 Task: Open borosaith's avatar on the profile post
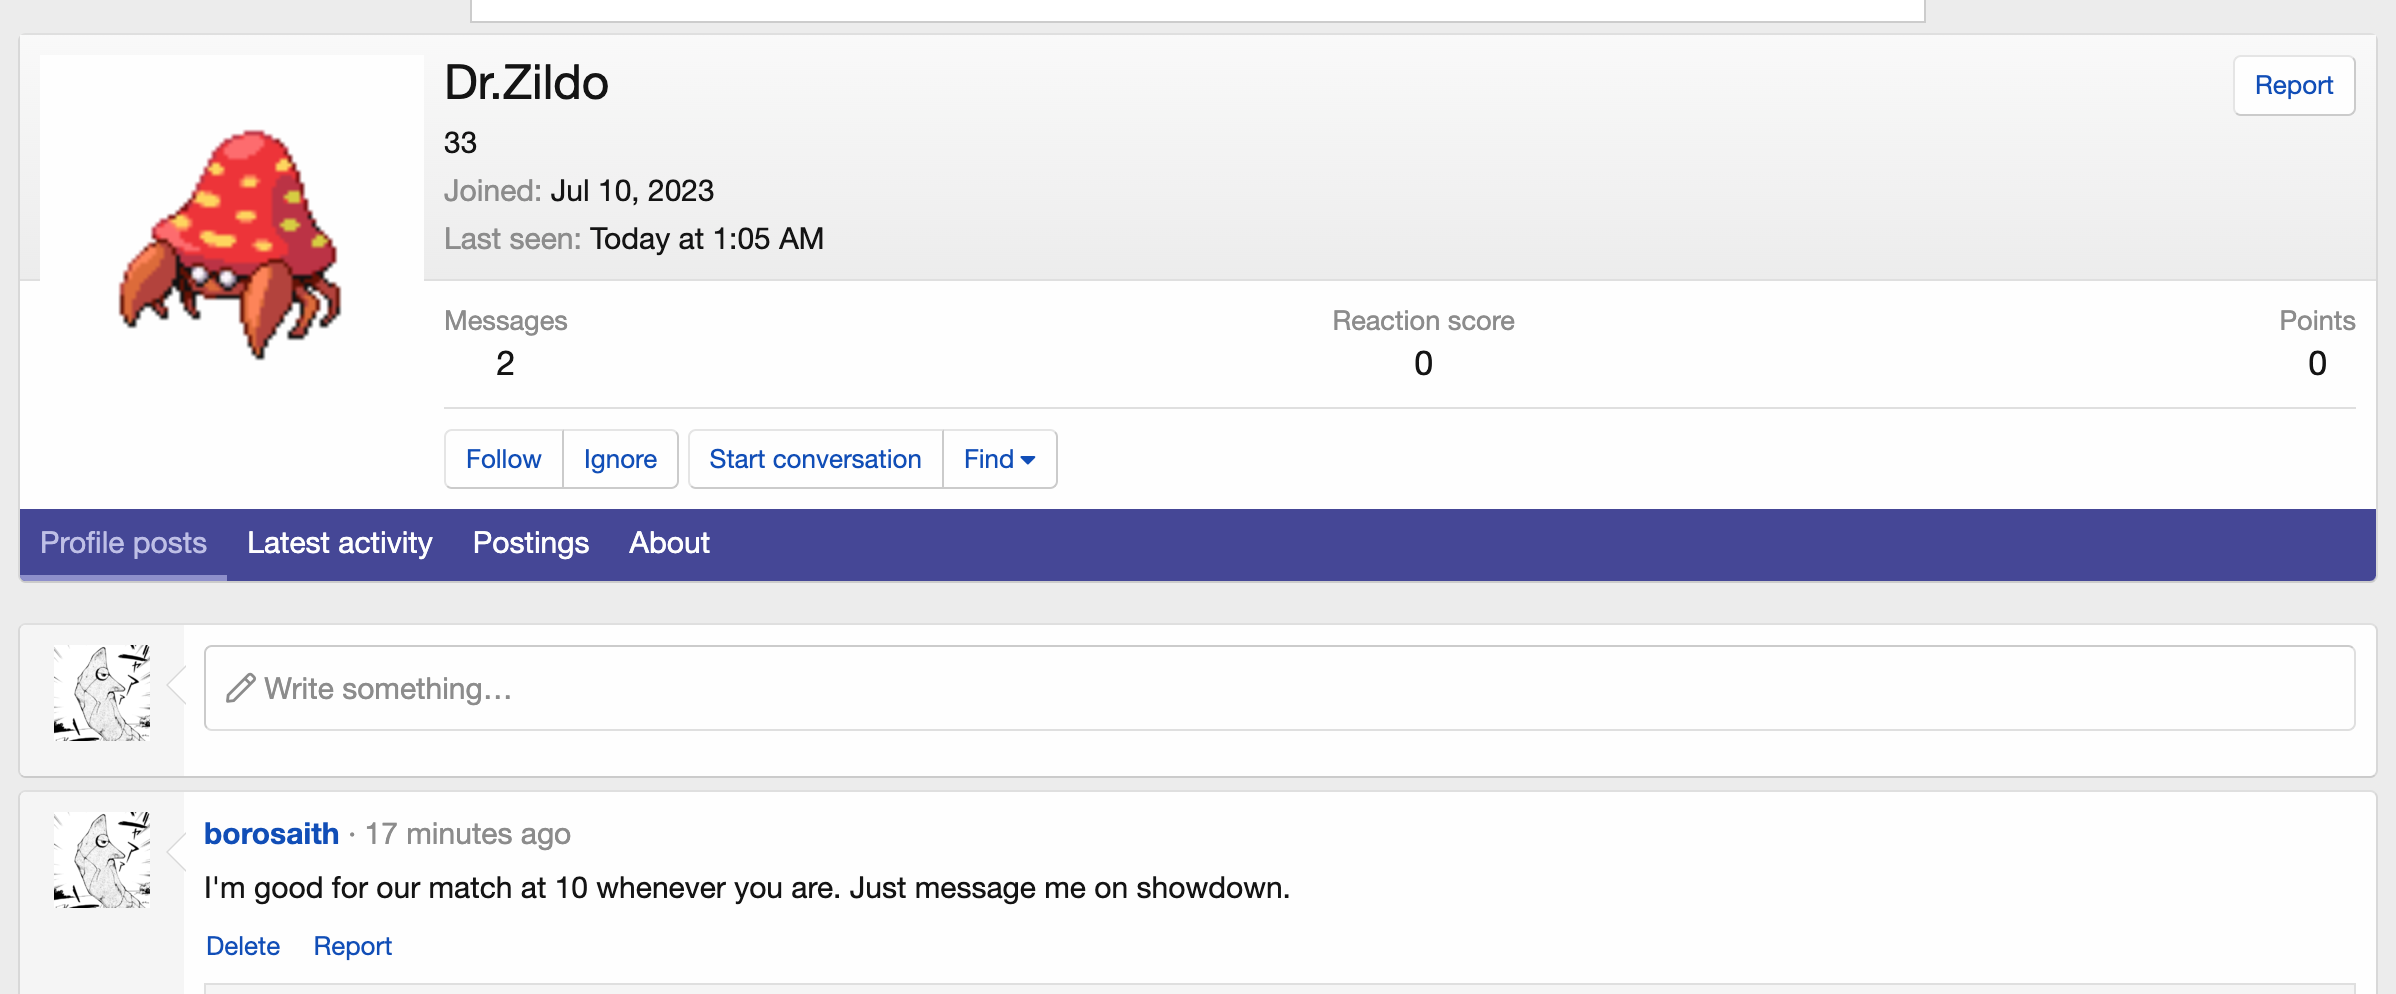pyautogui.click(x=102, y=860)
